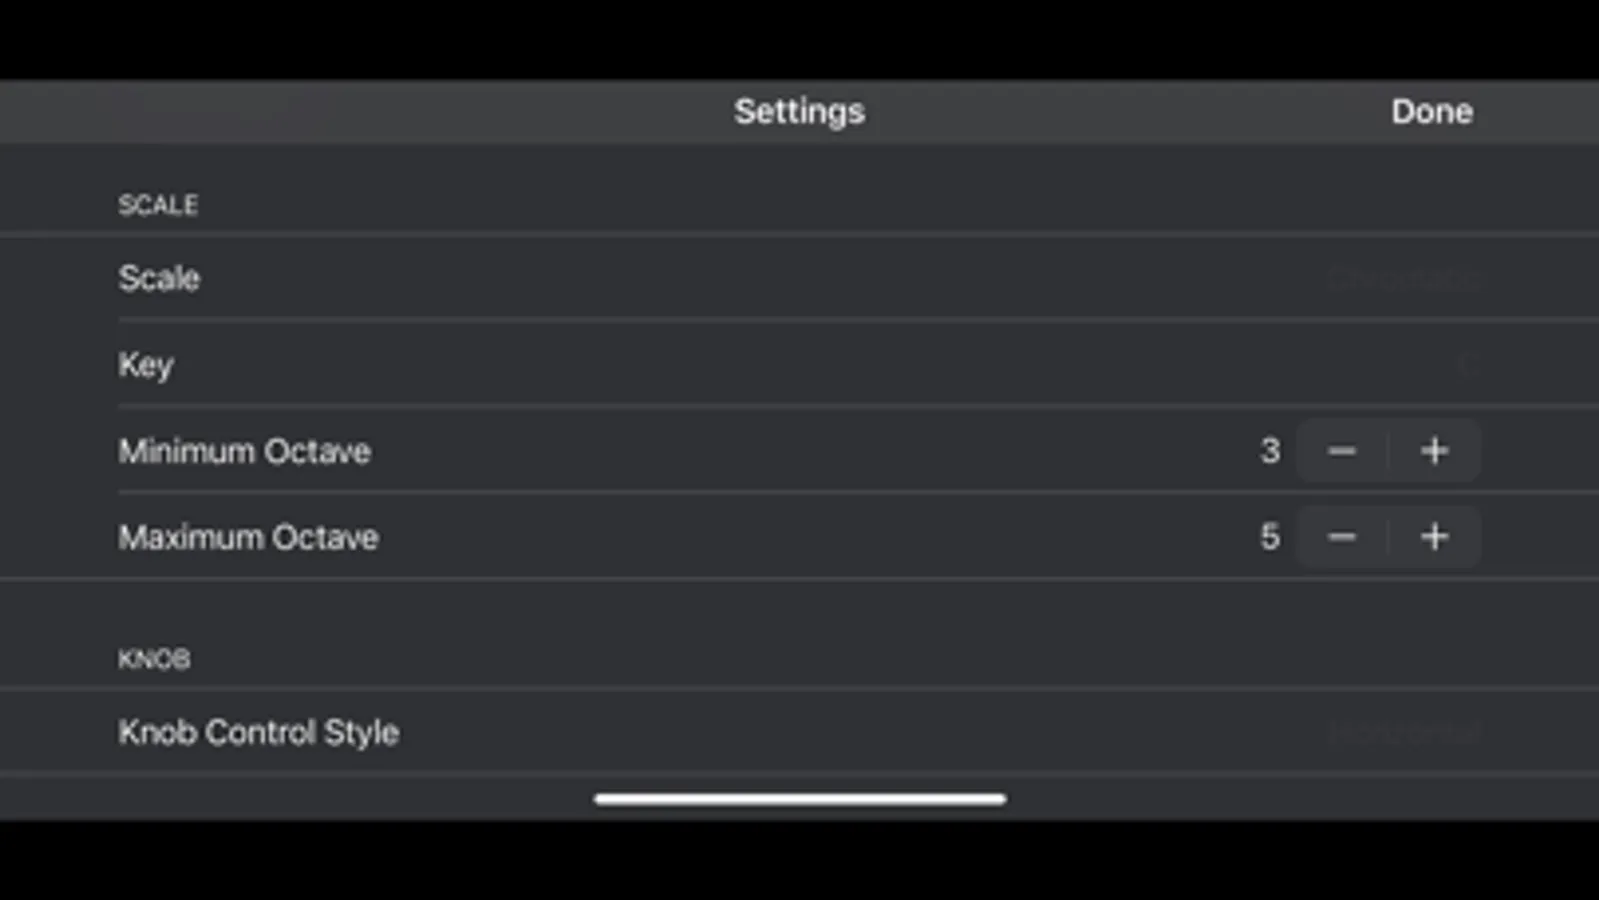The width and height of the screenshot is (1599, 900).
Task: Decrease Minimum Octave with the minus button
Action: (1342, 451)
